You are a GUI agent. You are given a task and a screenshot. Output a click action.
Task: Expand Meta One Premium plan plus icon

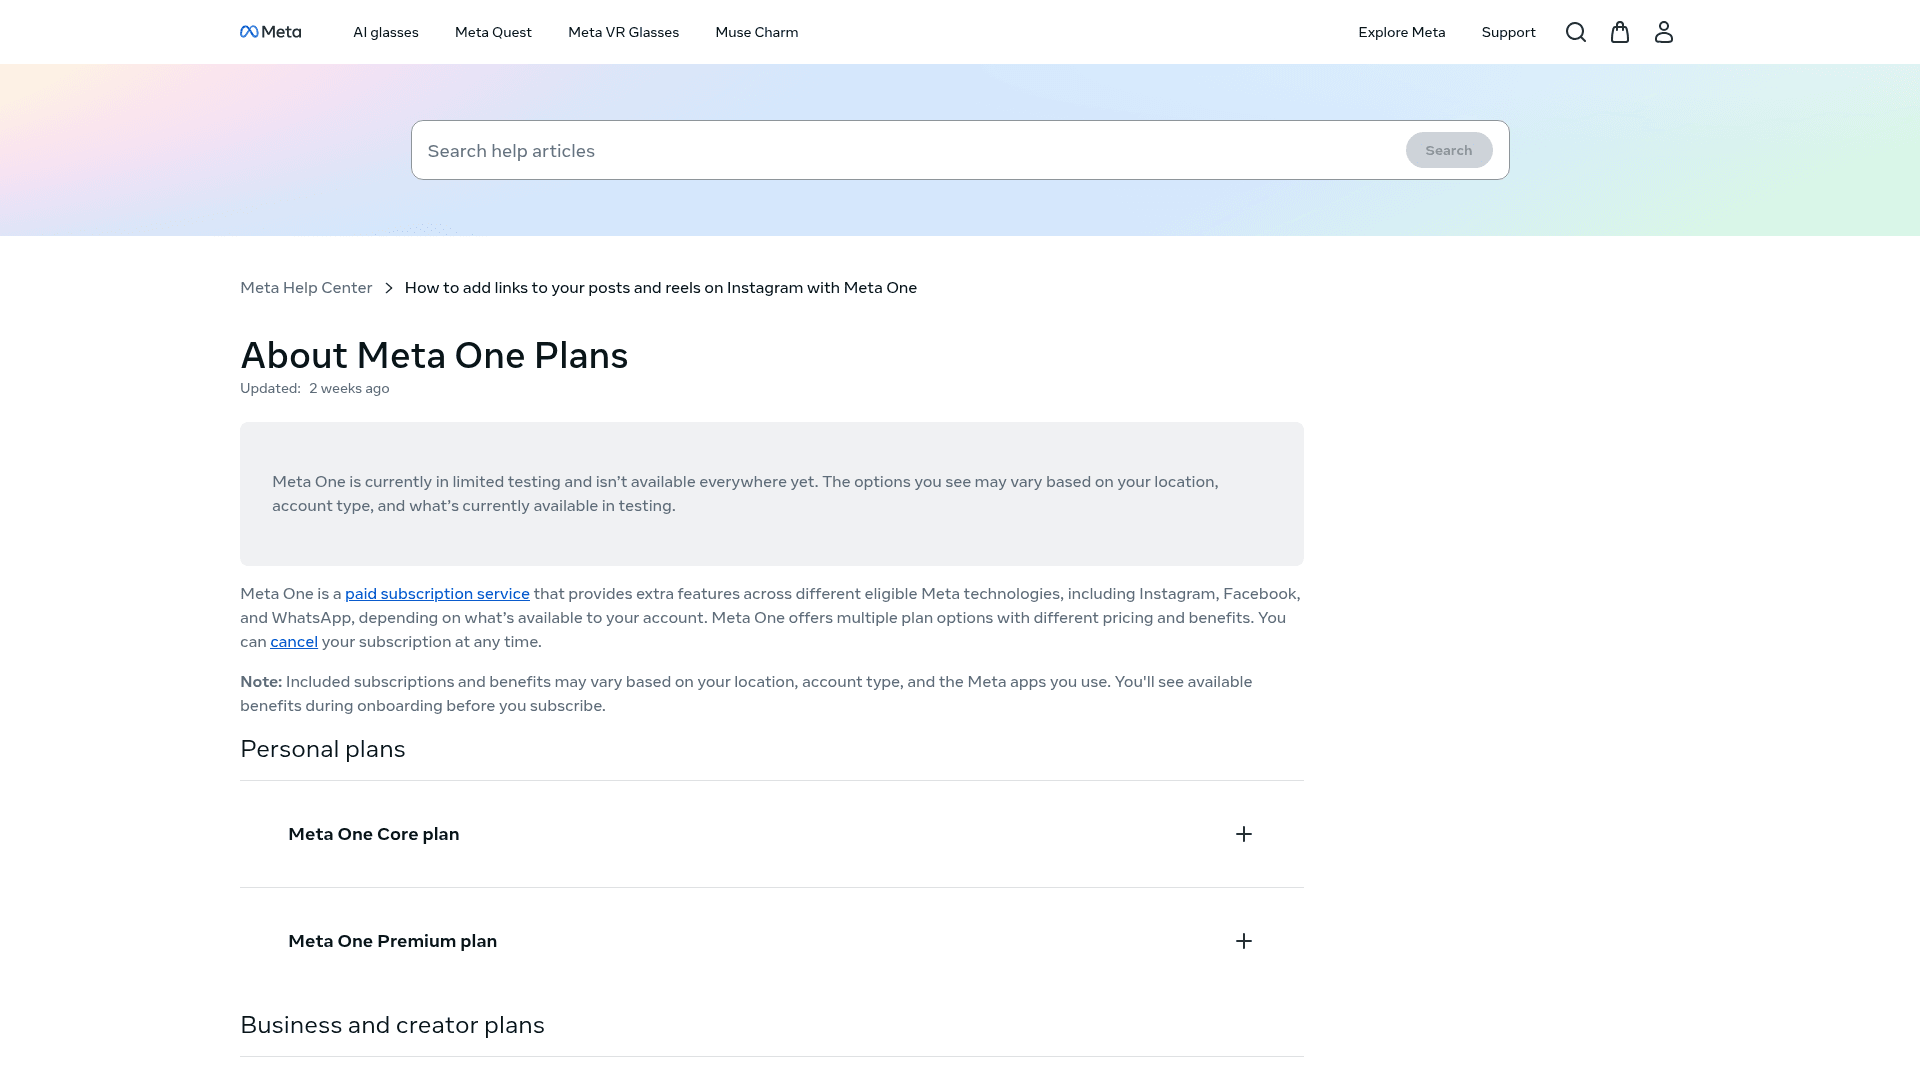[1244, 941]
